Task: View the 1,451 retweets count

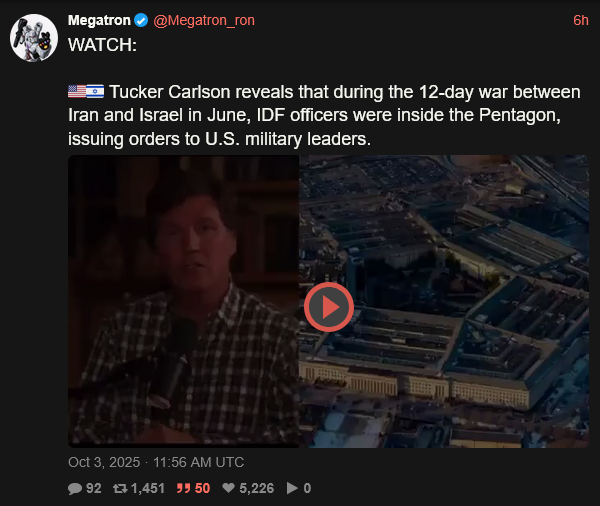Action: click(x=148, y=488)
